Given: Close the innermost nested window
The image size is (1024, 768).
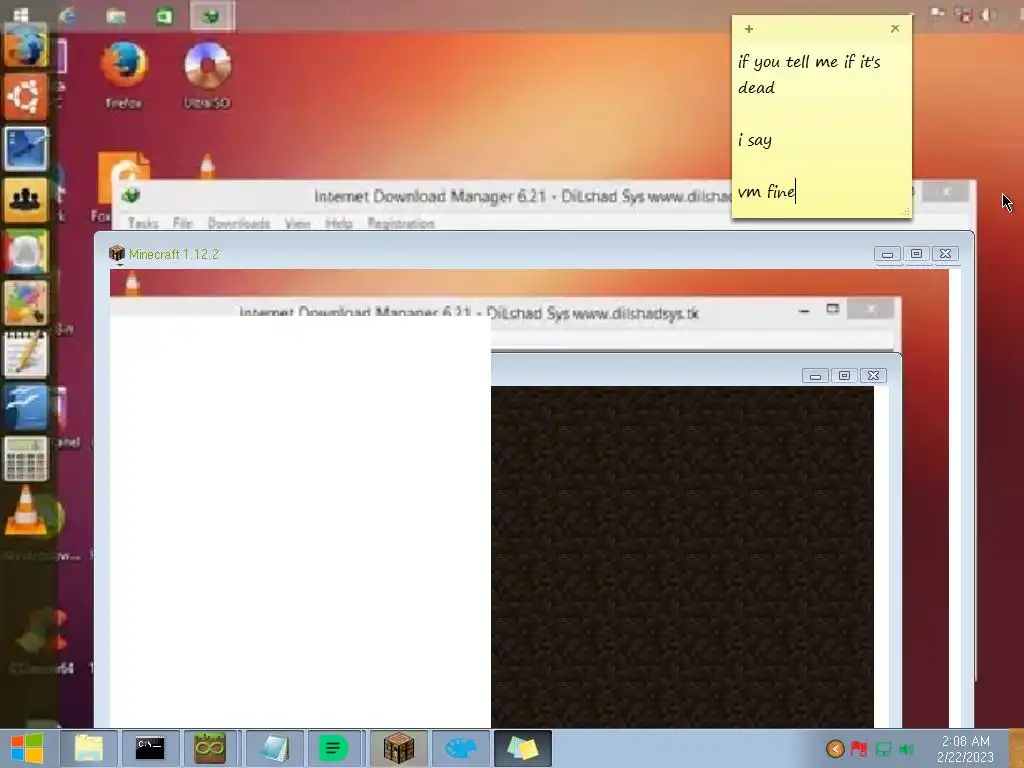Looking at the screenshot, I should (x=873, y=376).
